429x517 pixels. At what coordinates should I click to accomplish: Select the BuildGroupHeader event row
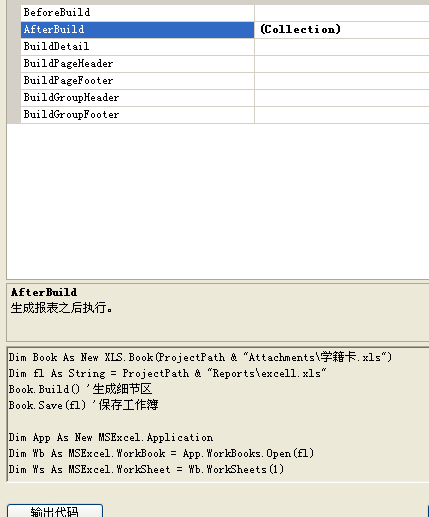(x=137, y=98)
